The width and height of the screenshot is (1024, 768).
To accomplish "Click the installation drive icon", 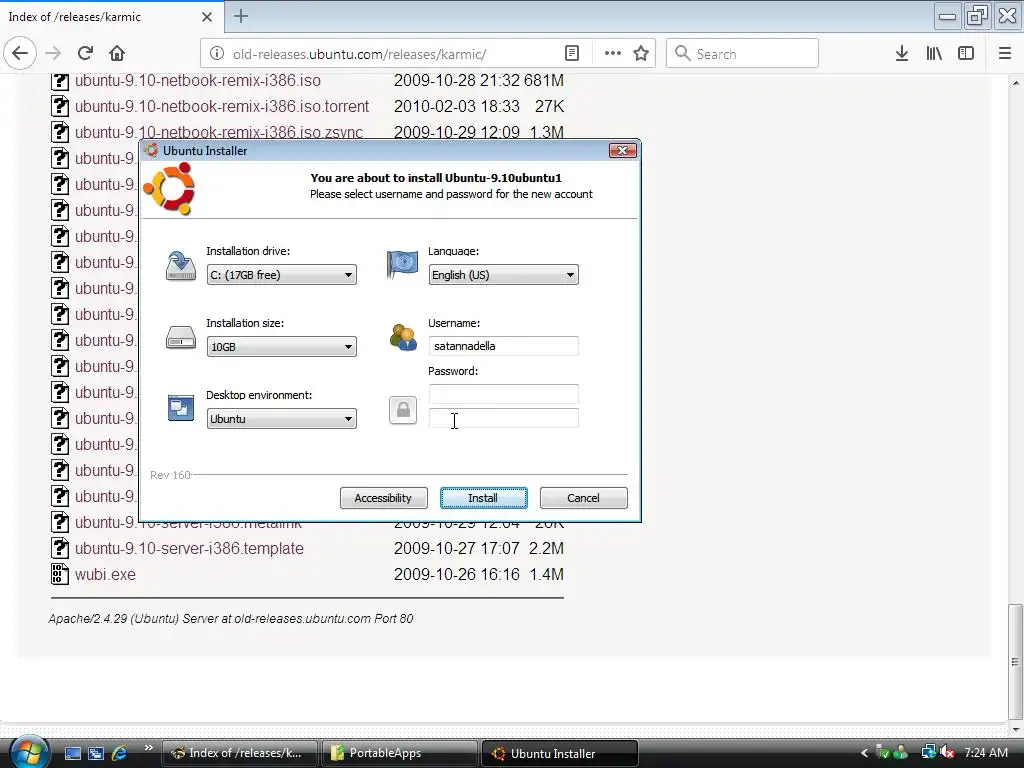I will point(181,266).
